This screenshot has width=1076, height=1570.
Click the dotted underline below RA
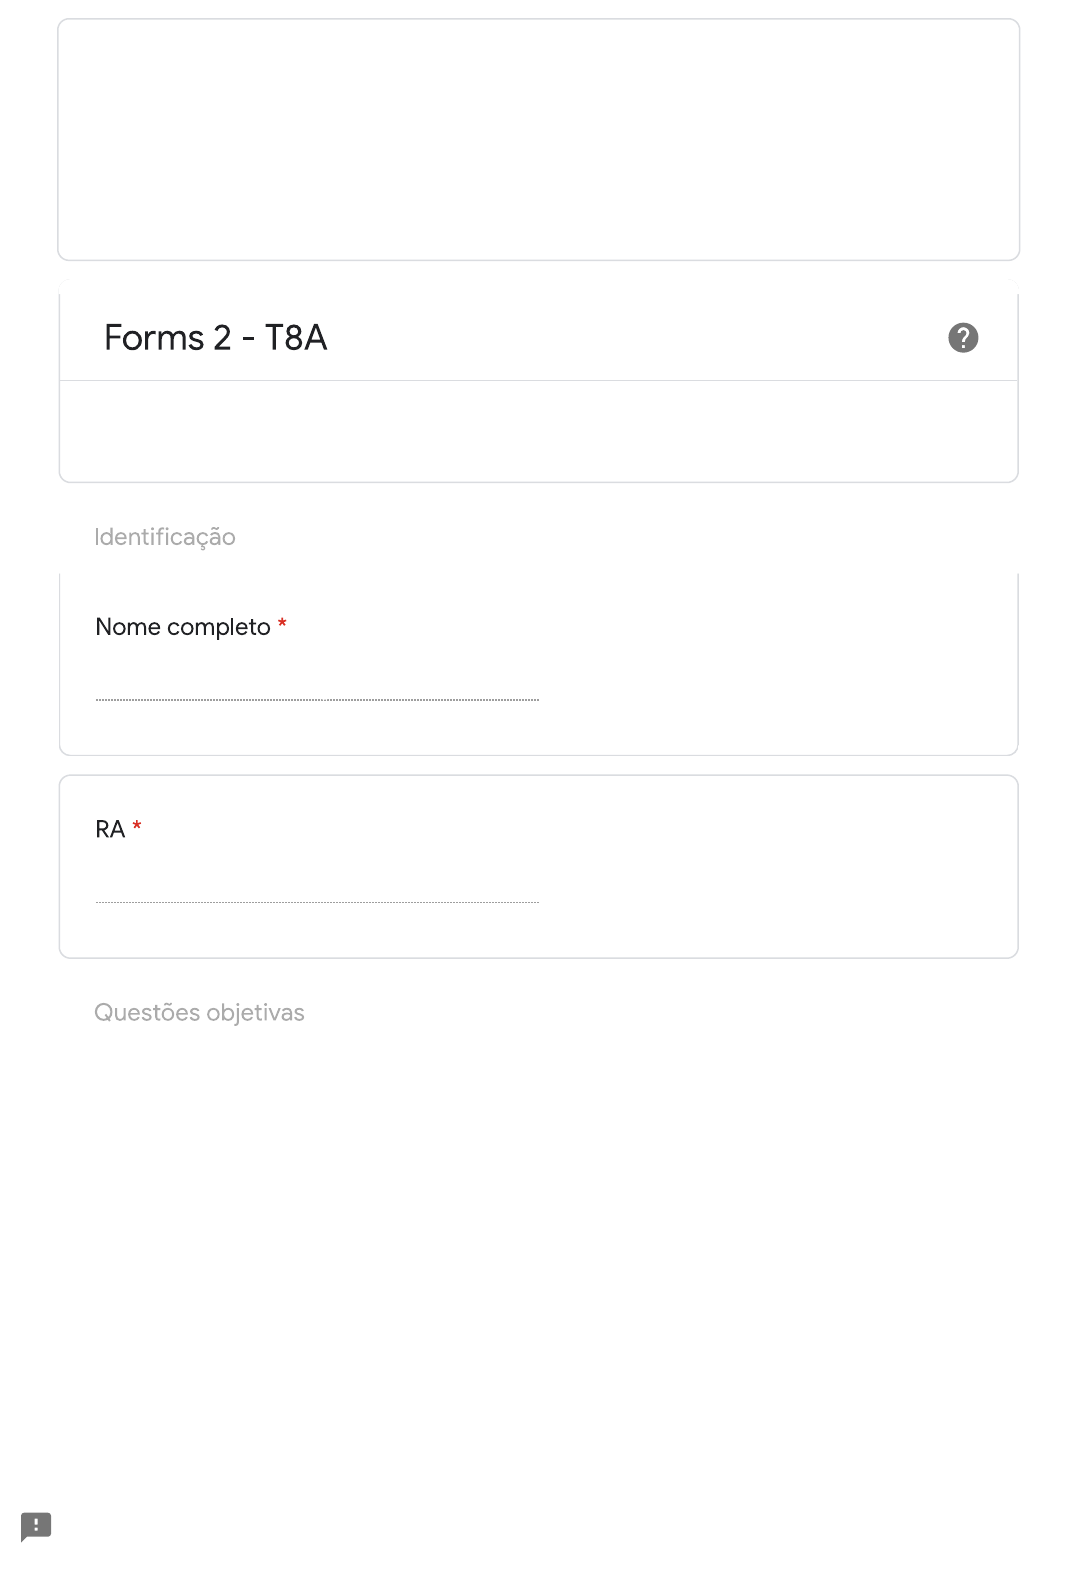[x=317, y=903]
